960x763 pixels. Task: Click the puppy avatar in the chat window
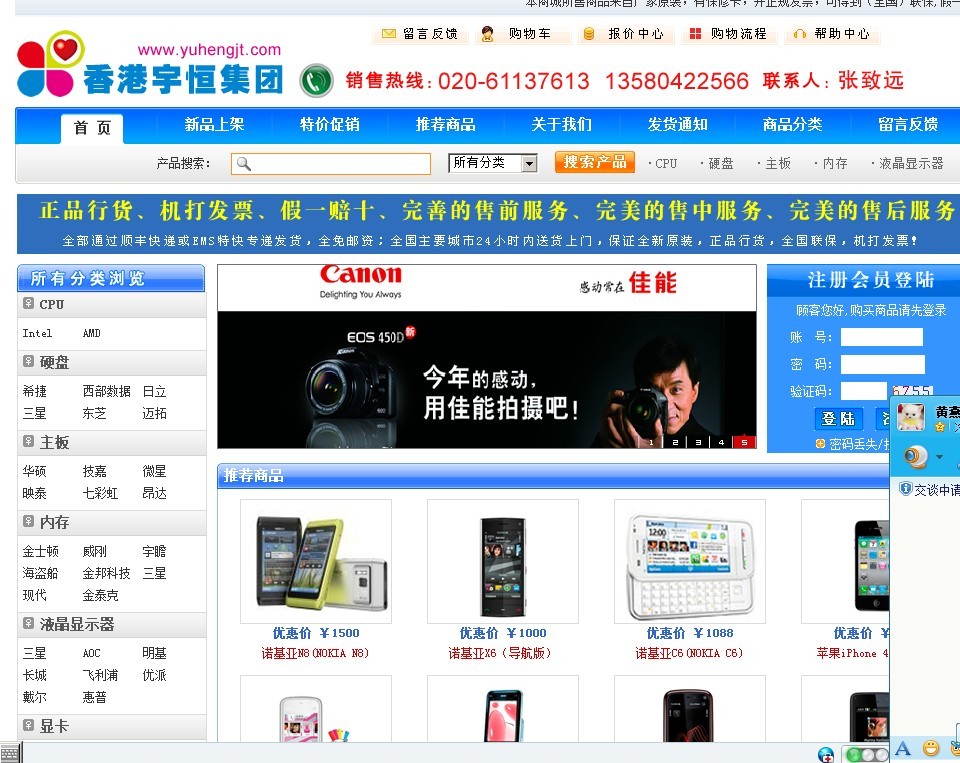pyautogui.click(x=910, y=418)
